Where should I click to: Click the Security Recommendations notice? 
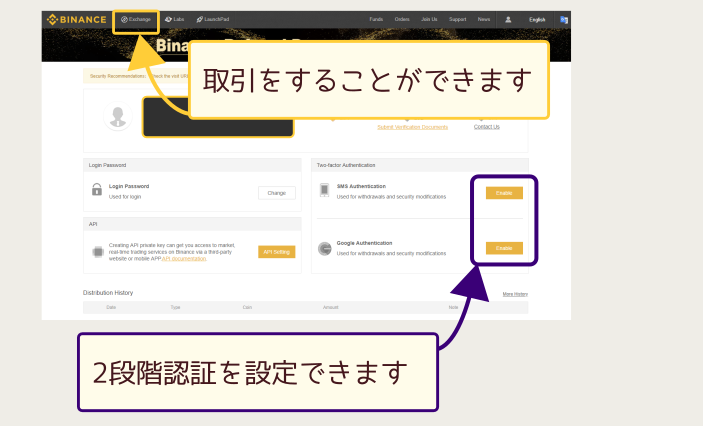coord(136,76)
